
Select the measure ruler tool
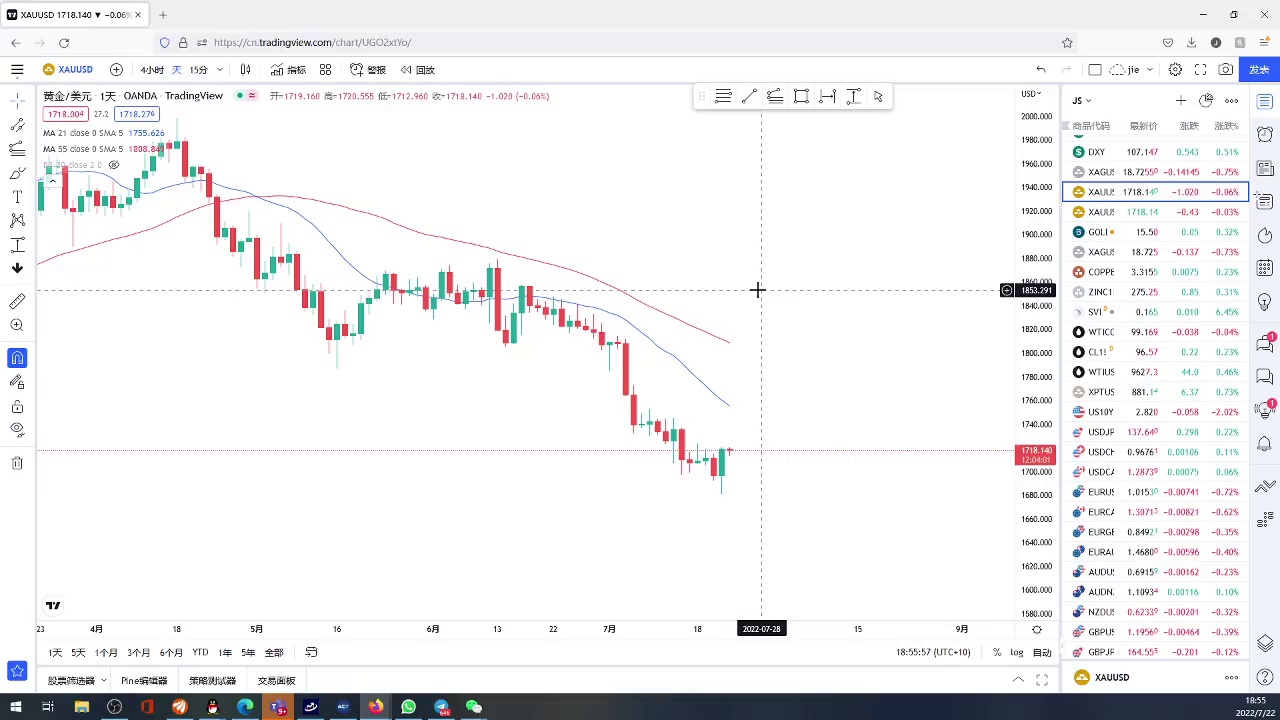coord(17,301)
